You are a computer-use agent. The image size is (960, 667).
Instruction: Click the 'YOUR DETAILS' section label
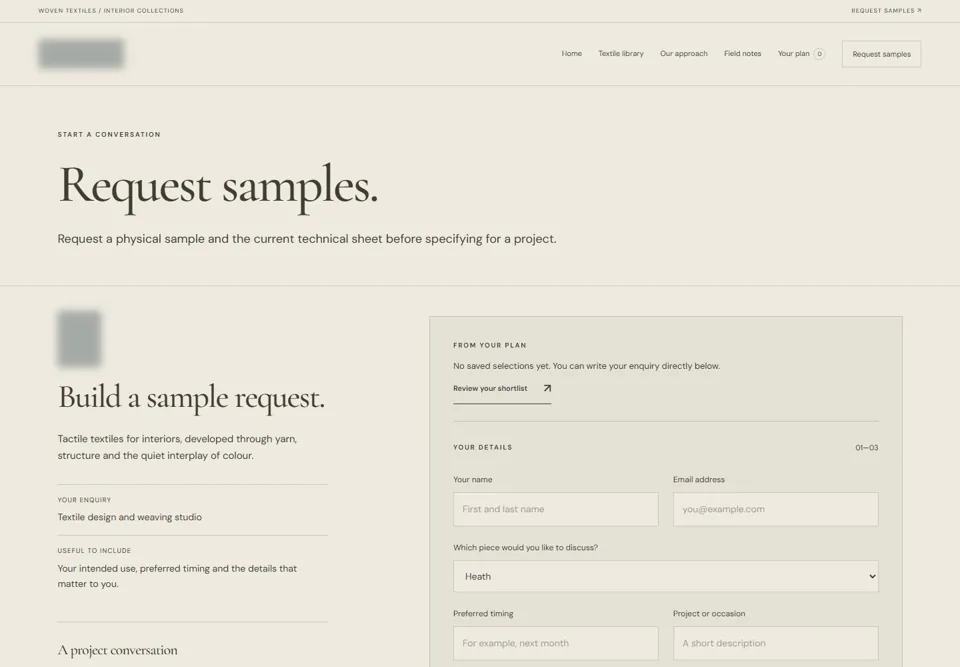(x=482, y=447)
